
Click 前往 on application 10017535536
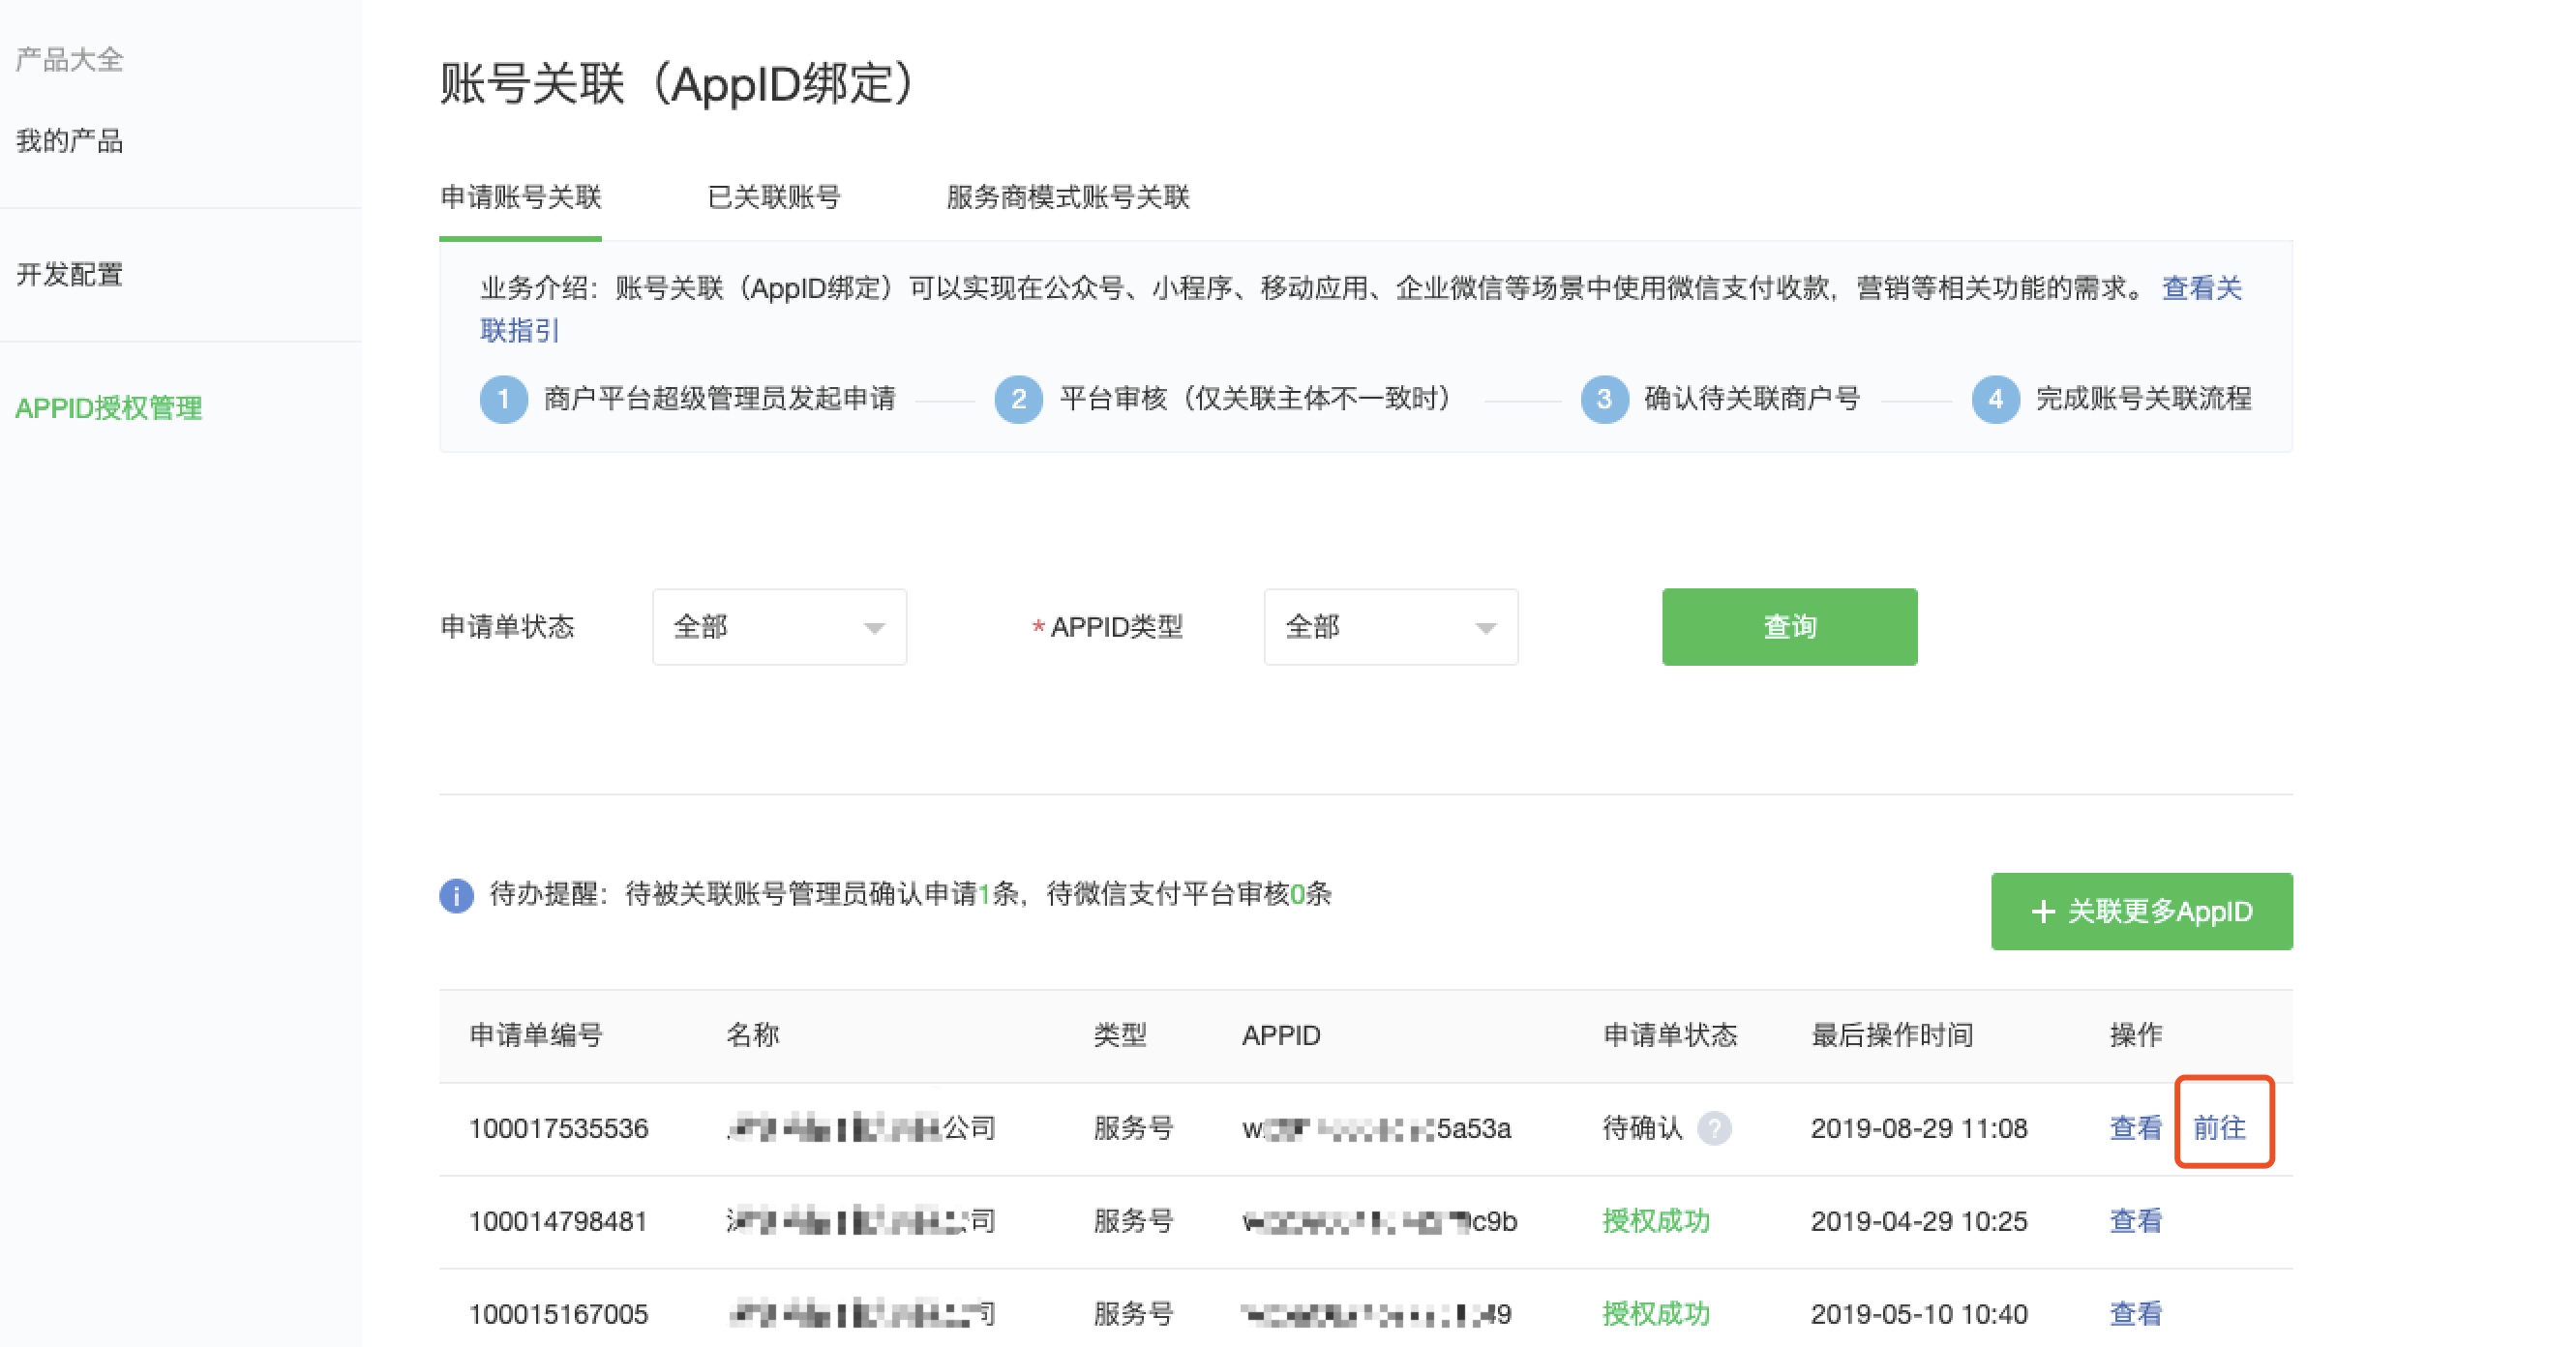pos(2224,1127)
